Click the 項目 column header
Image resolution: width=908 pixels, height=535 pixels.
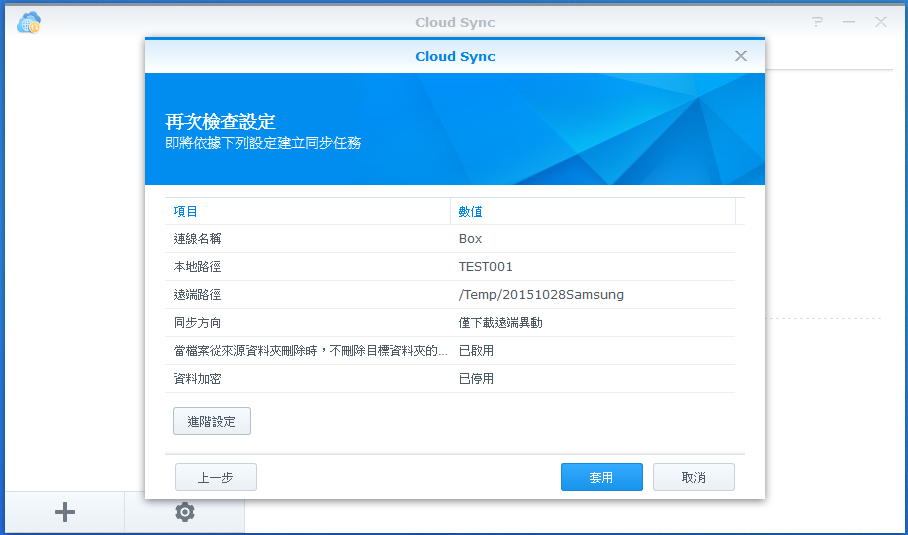(307, 211)
